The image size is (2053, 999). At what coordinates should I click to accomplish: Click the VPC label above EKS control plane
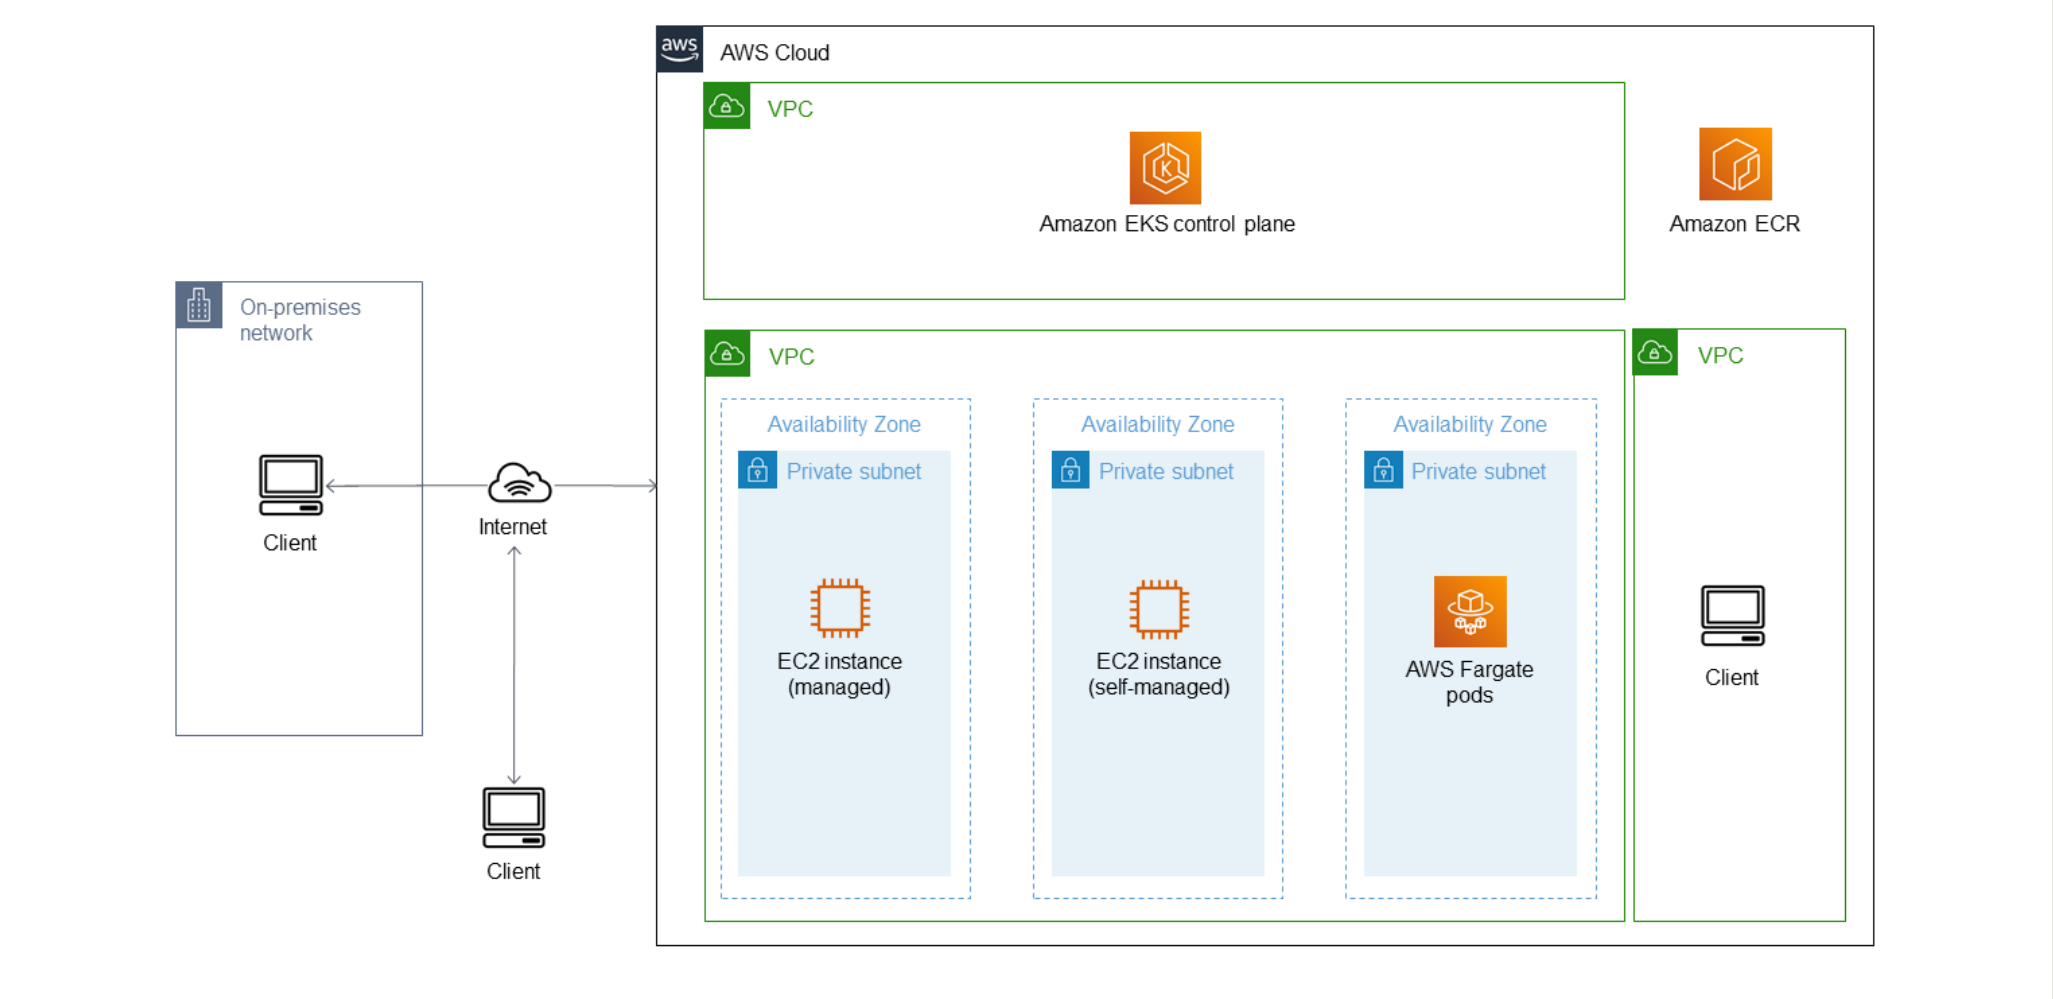(790, 109)
